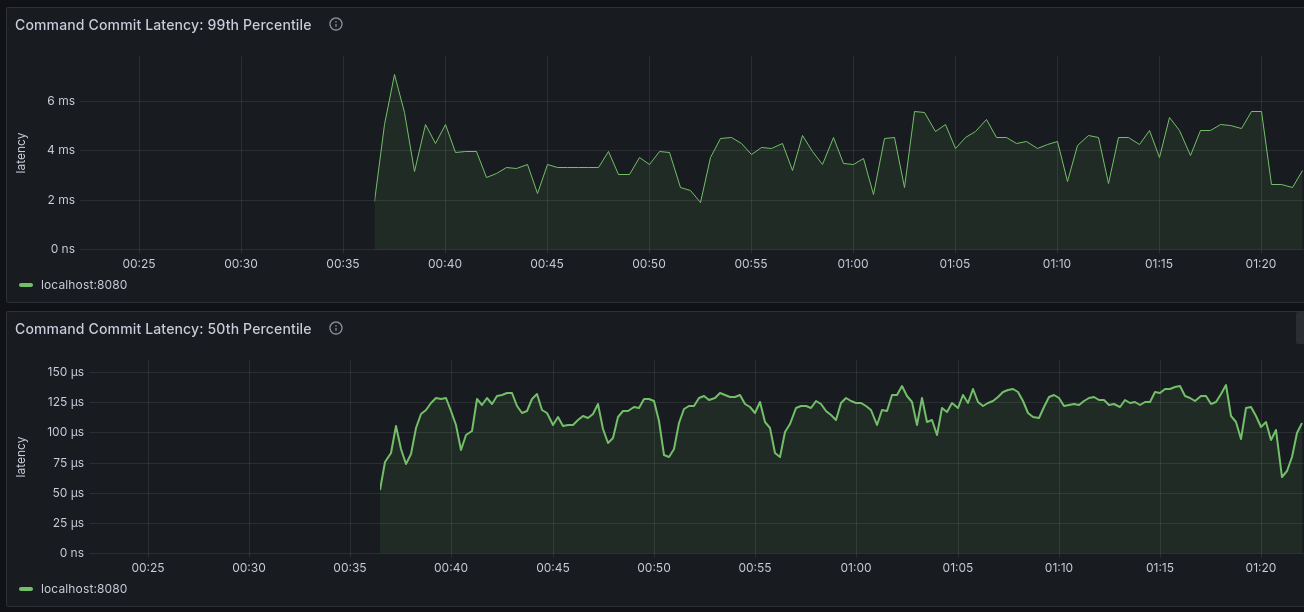Click 00:40 time label on 50th Percentile axis

point(450,568)
